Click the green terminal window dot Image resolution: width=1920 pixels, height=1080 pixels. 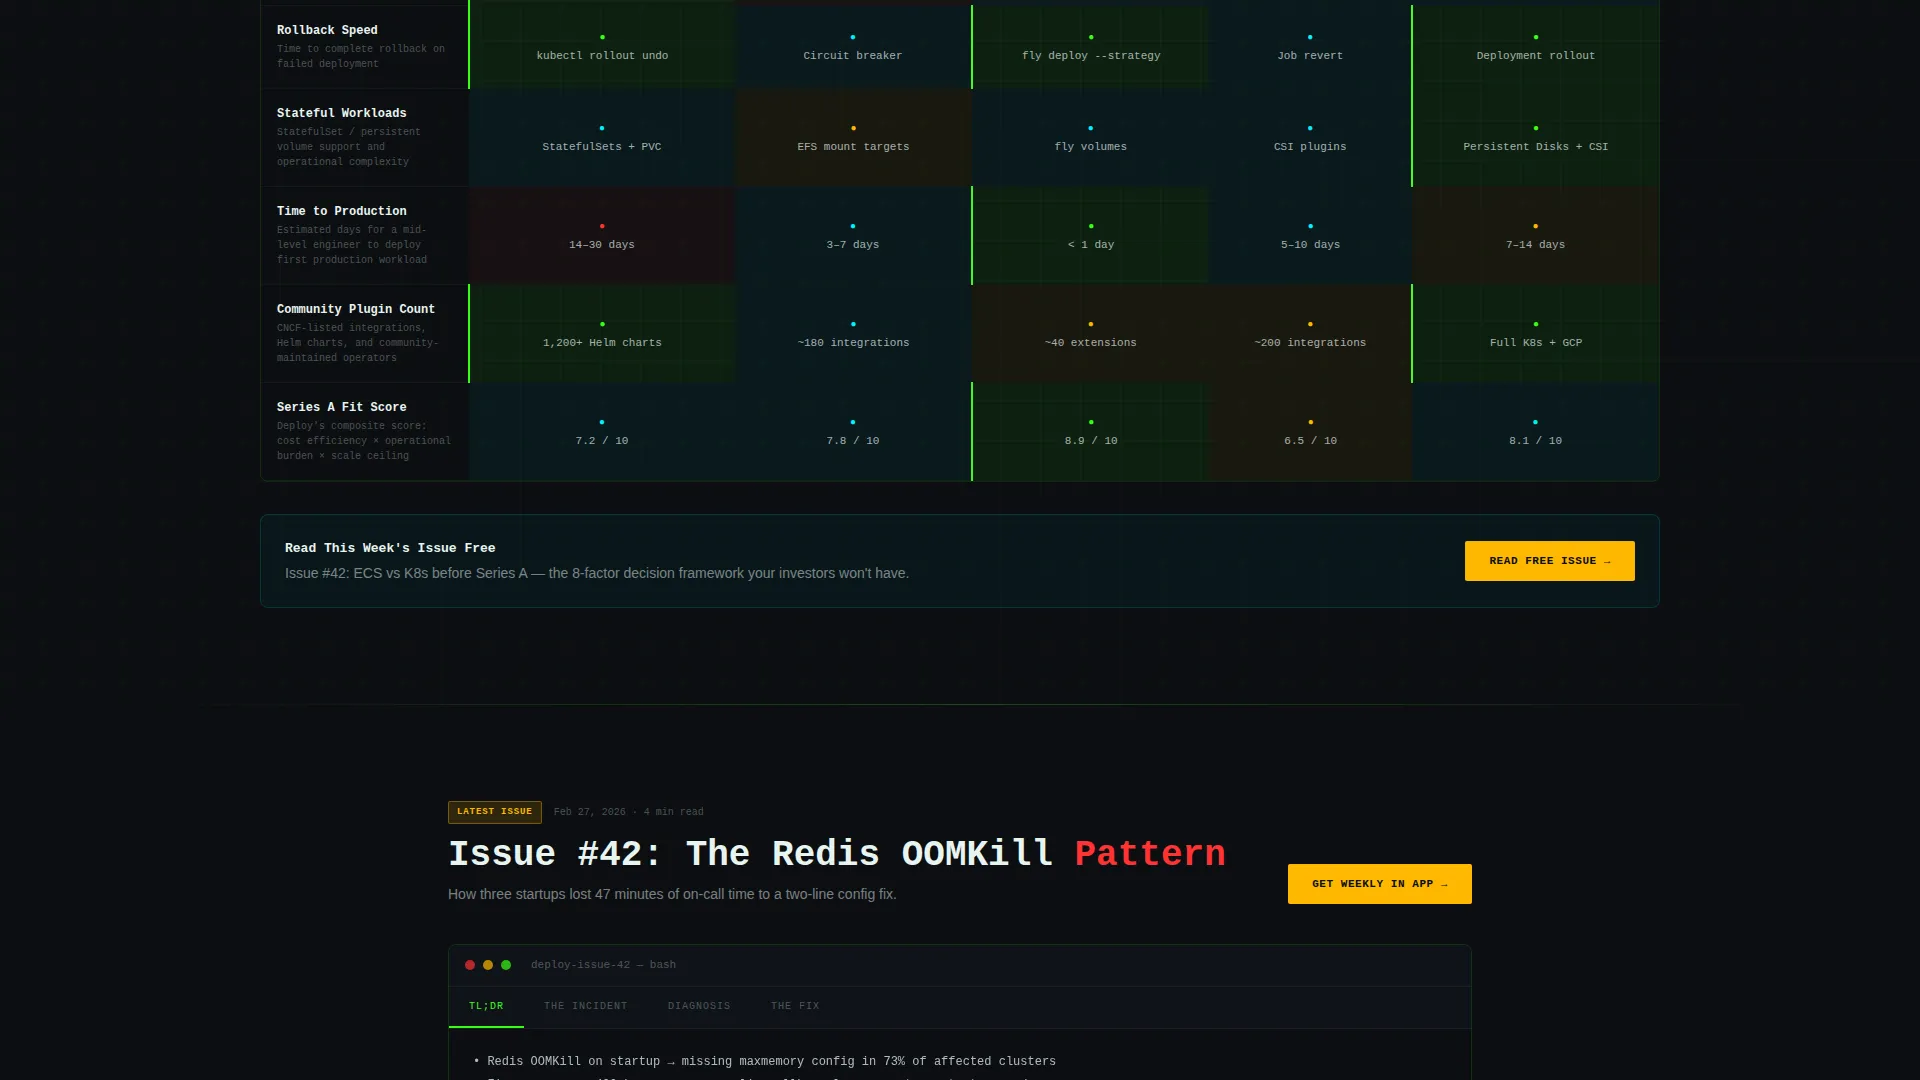506,965
